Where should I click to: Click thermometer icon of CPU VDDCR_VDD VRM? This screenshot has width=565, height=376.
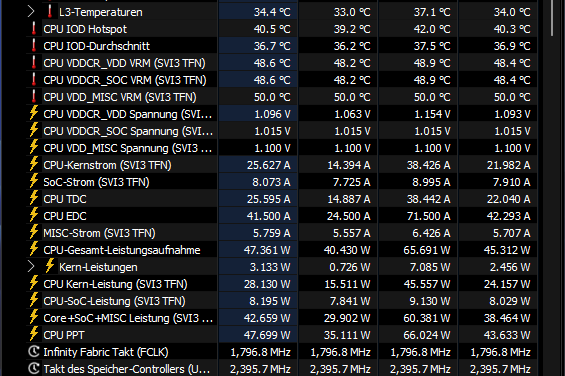(x=34, y=62)
